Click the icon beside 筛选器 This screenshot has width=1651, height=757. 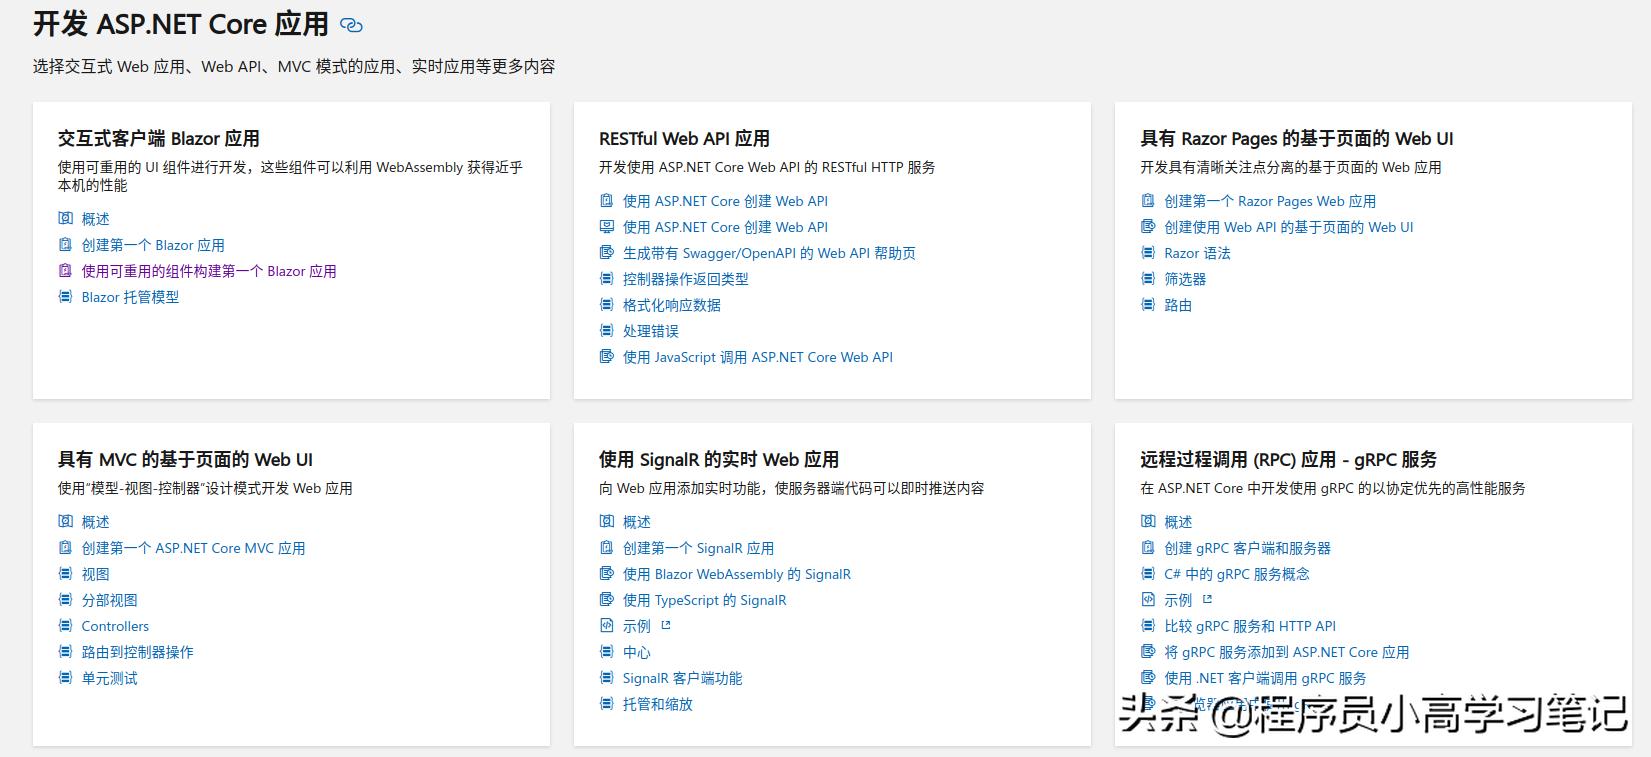(1148, 278)
